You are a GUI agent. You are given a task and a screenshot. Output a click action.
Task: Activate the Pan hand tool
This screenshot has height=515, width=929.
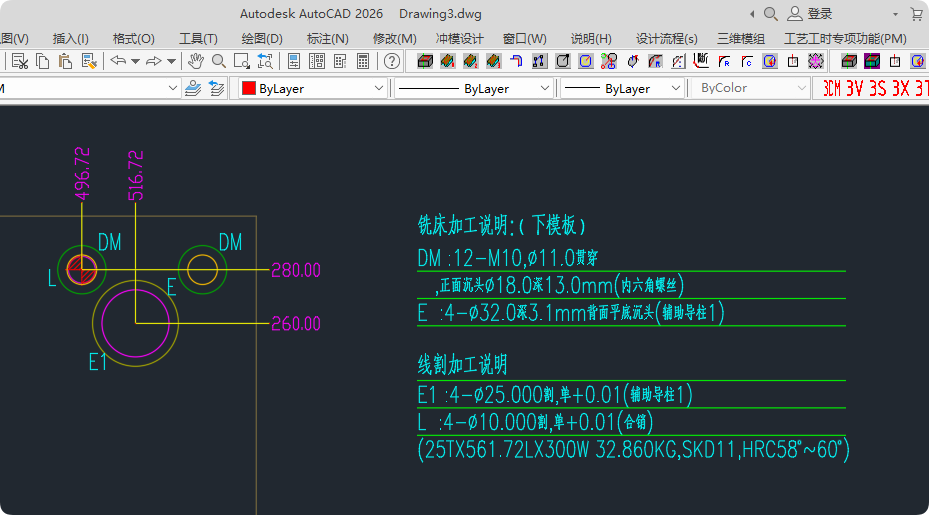(x=196, y=61)
